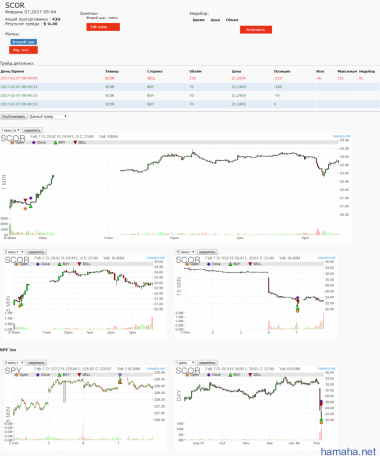This screenshot has width=380, height=456.
Task: Click the red SELL legend triangle in DAY chart
Action: pyautogui.click(x=250, y=375)
